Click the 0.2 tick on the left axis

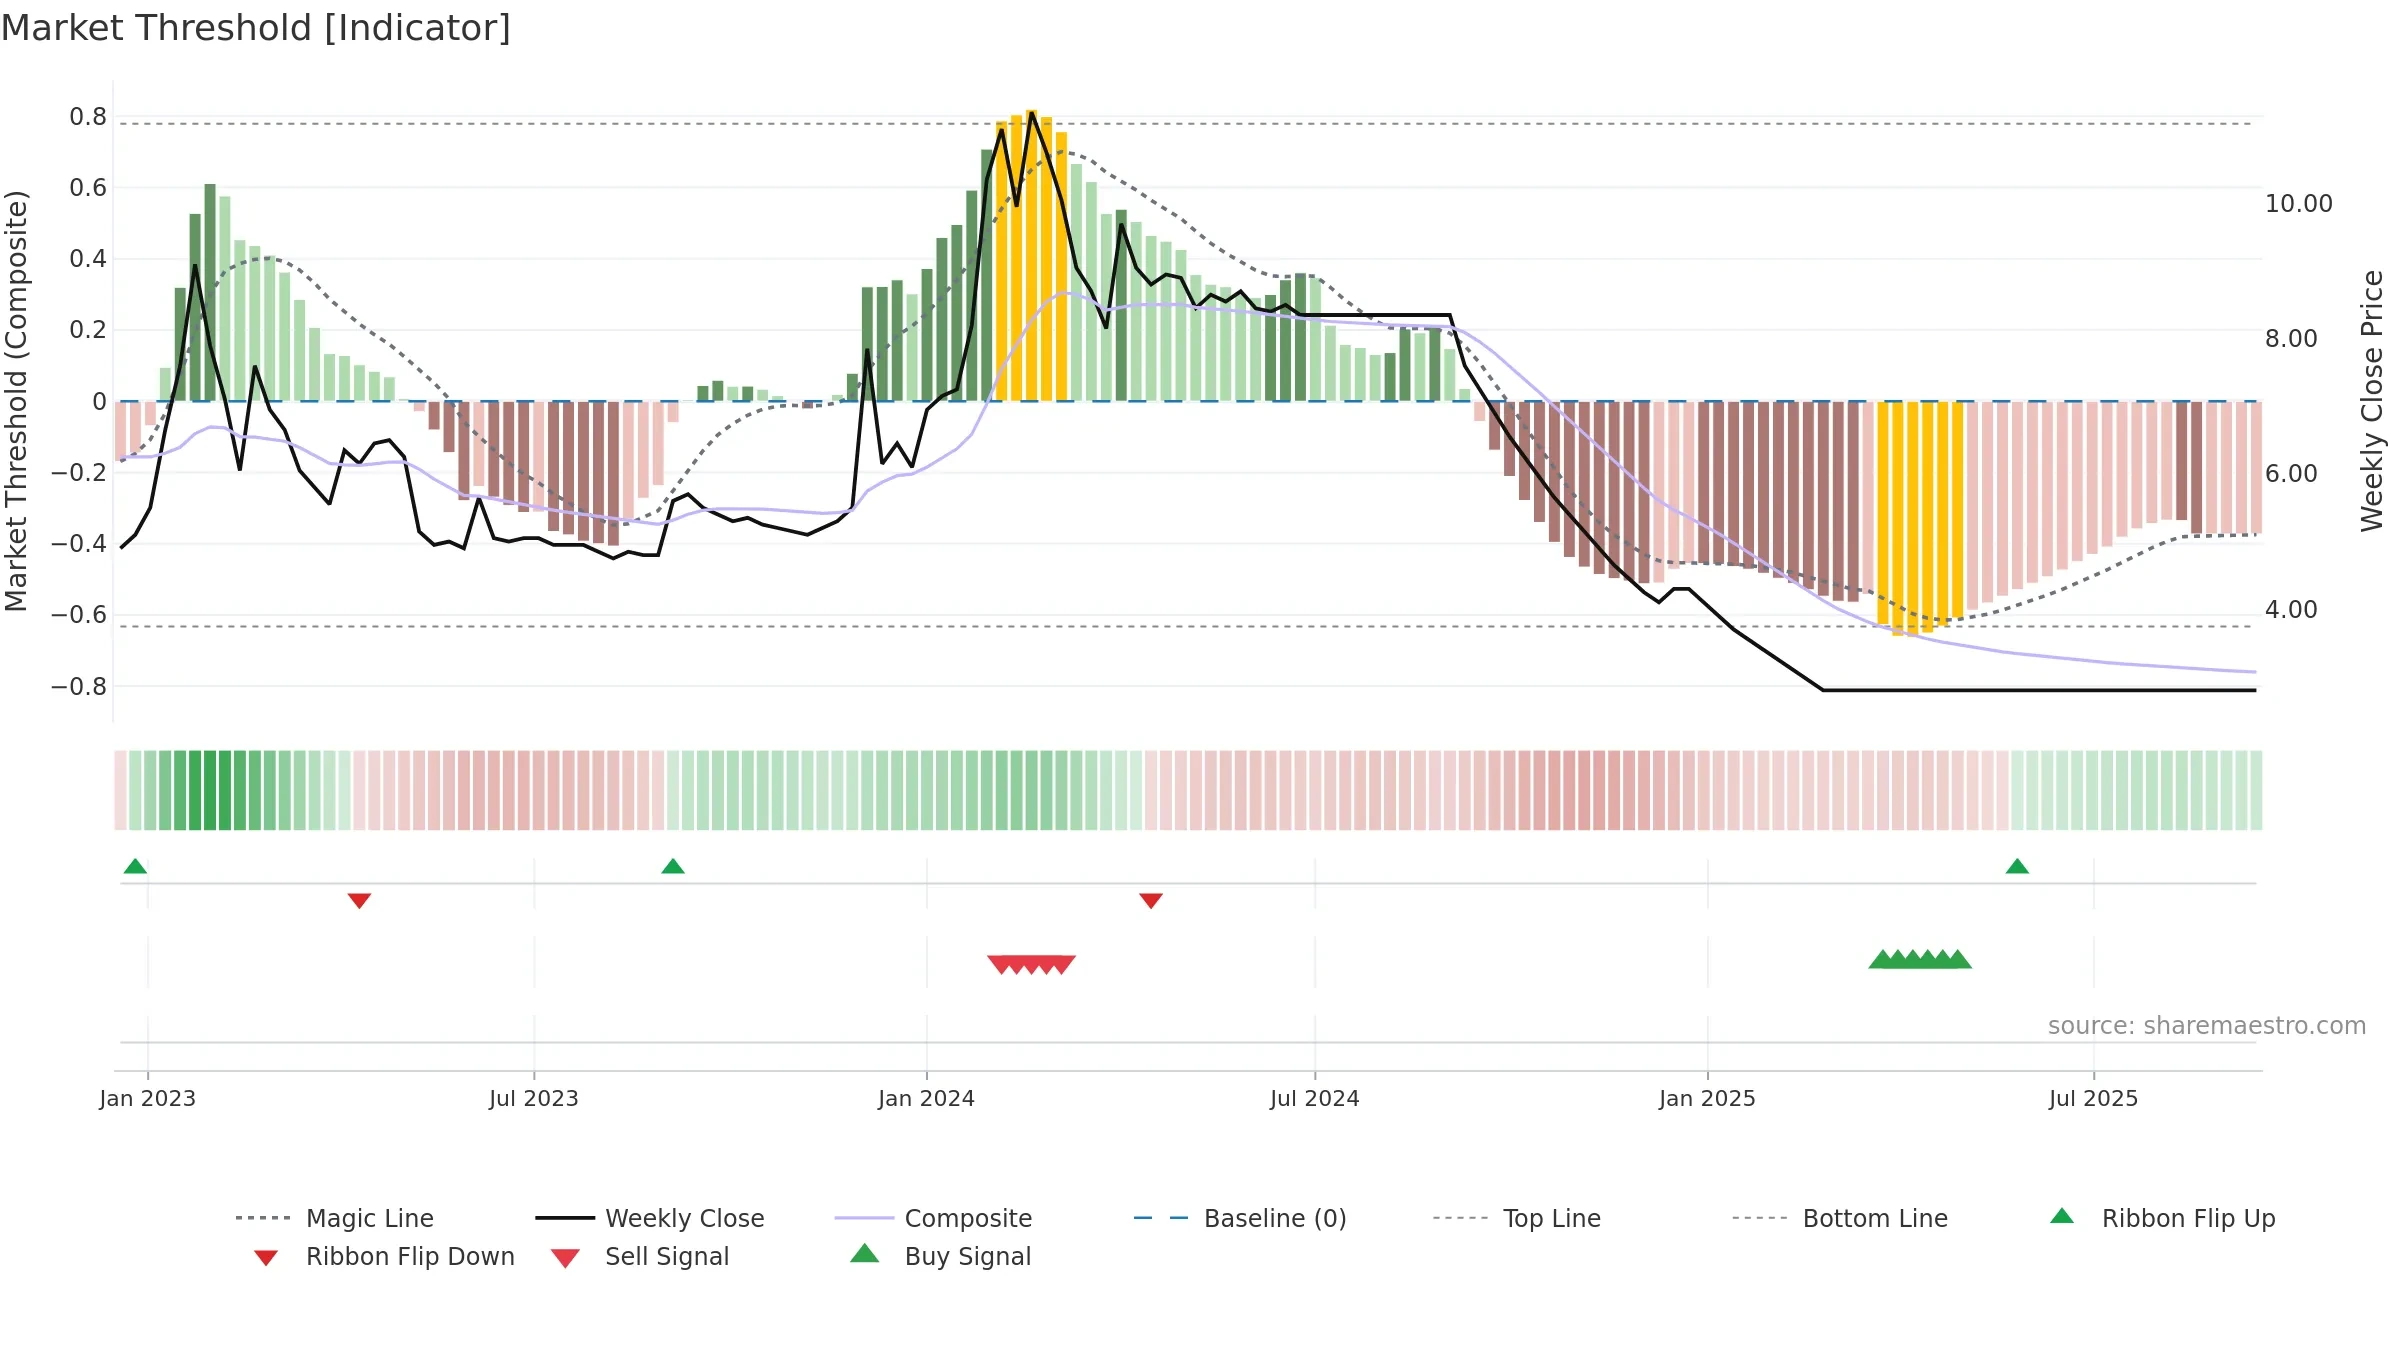pos(88,330)
